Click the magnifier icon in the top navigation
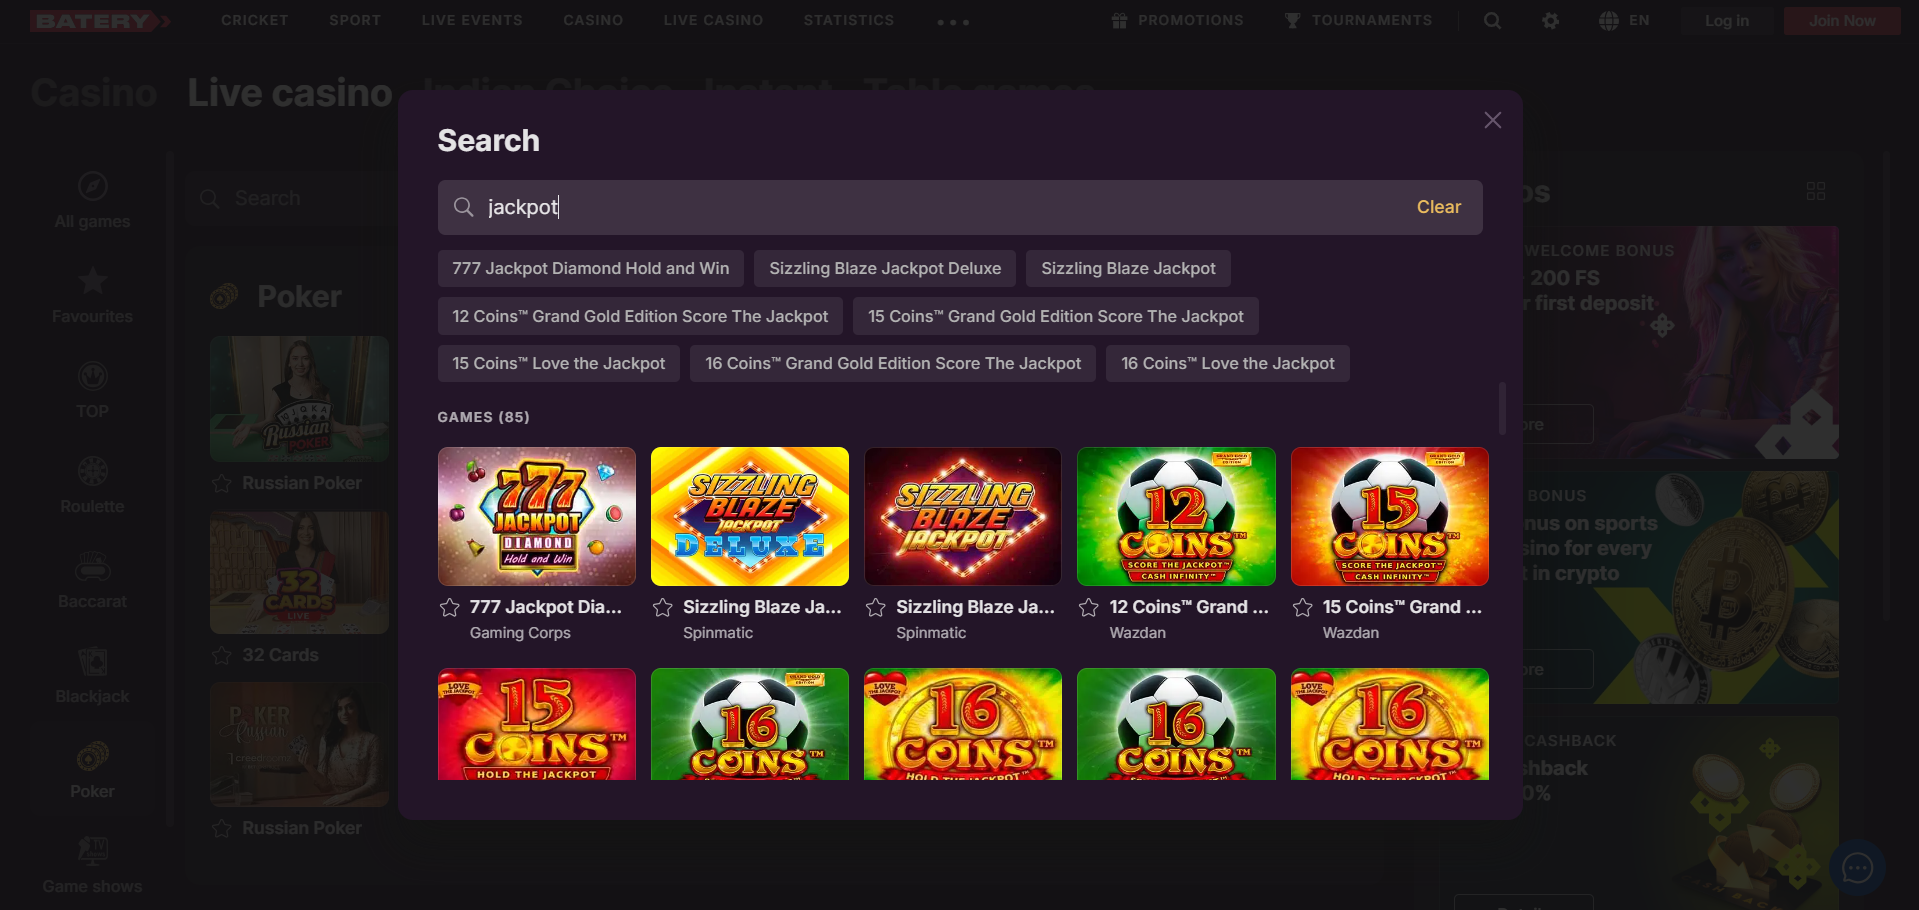The image size is (1919, 910). tap(1492, 21)
